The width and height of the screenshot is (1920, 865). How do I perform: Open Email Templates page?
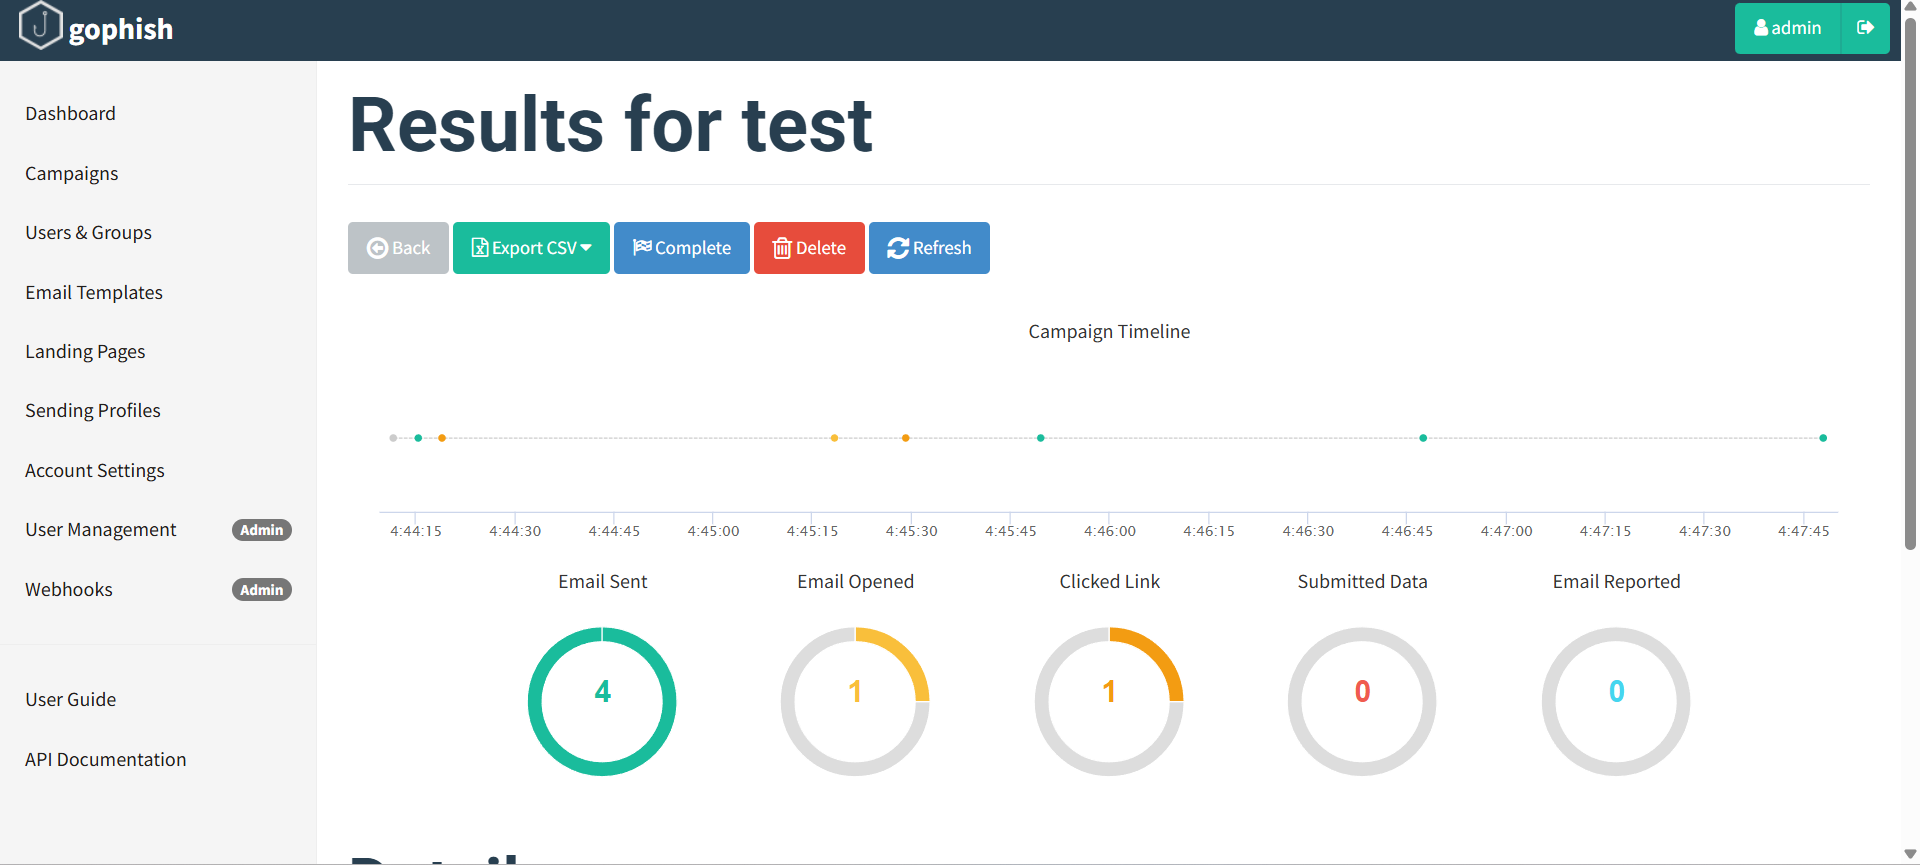[x=94, y=292]
